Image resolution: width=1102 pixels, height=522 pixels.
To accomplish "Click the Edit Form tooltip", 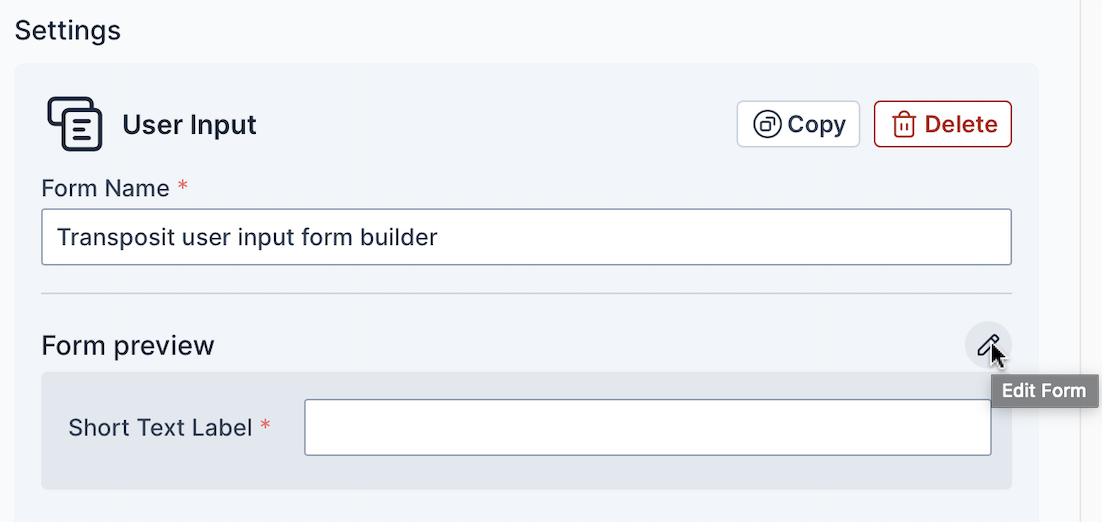I will coord(1043,391).
